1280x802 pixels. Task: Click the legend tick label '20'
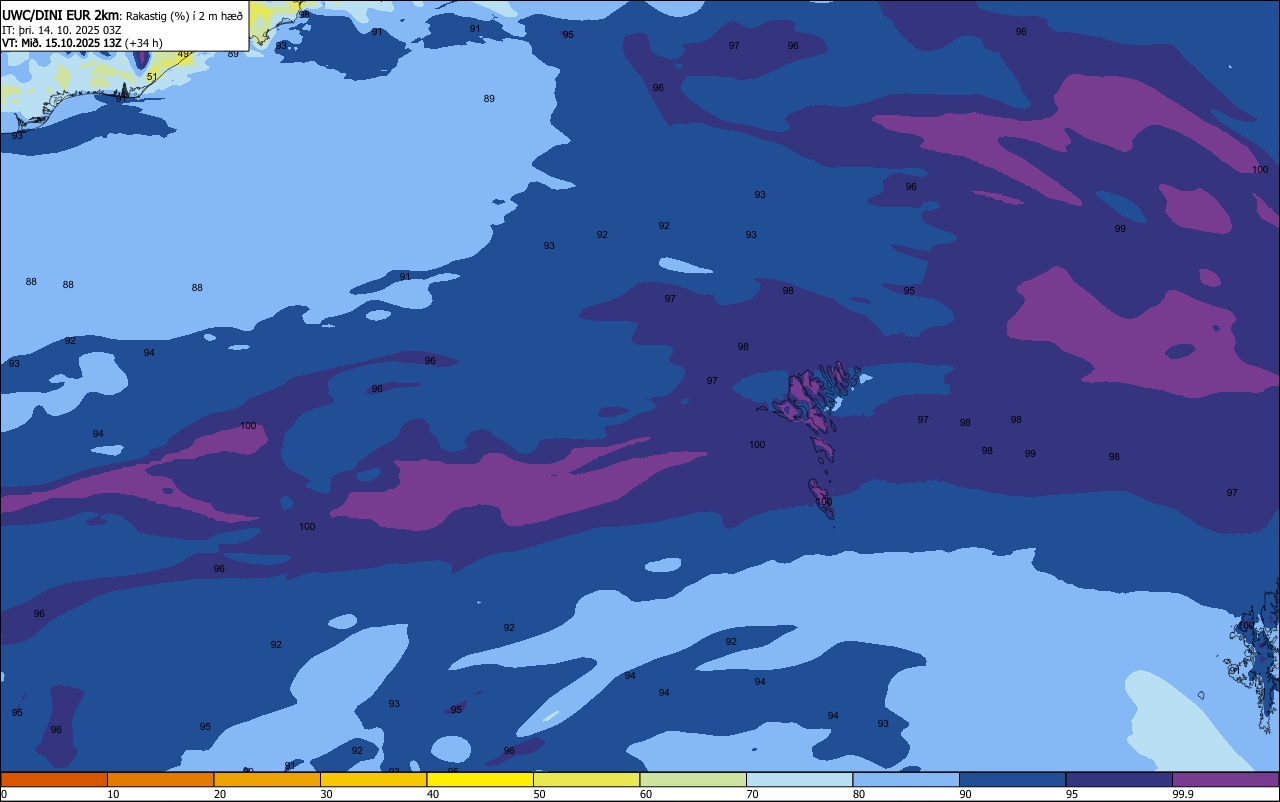(220, 794)
